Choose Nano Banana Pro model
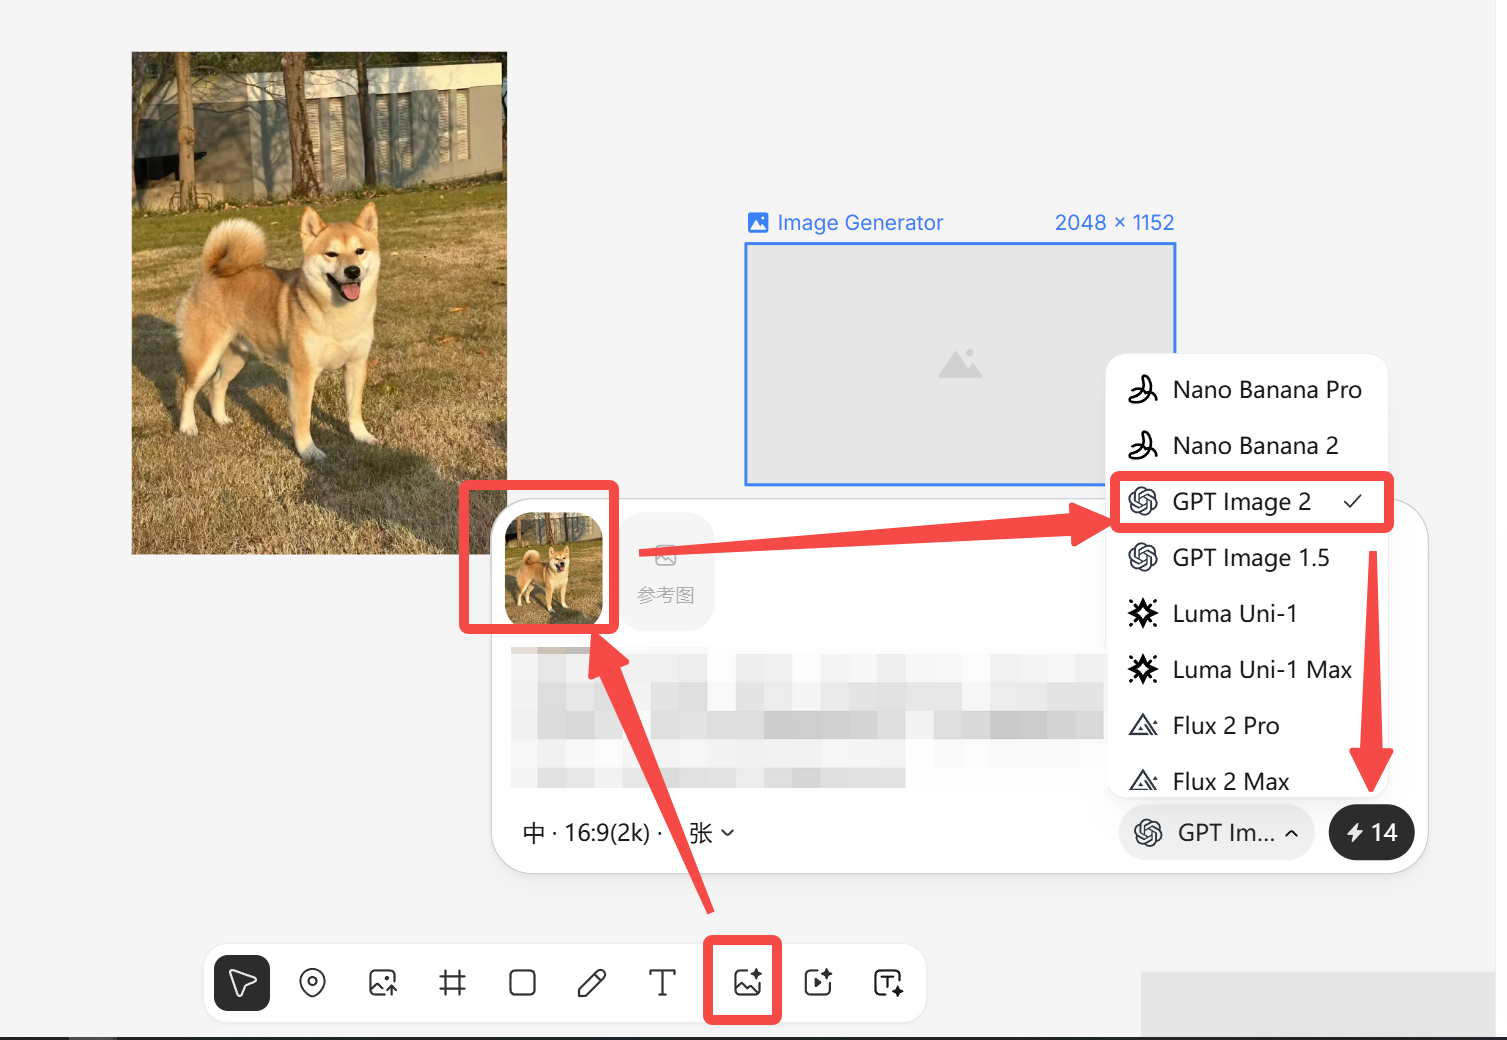 [1247, 390]
